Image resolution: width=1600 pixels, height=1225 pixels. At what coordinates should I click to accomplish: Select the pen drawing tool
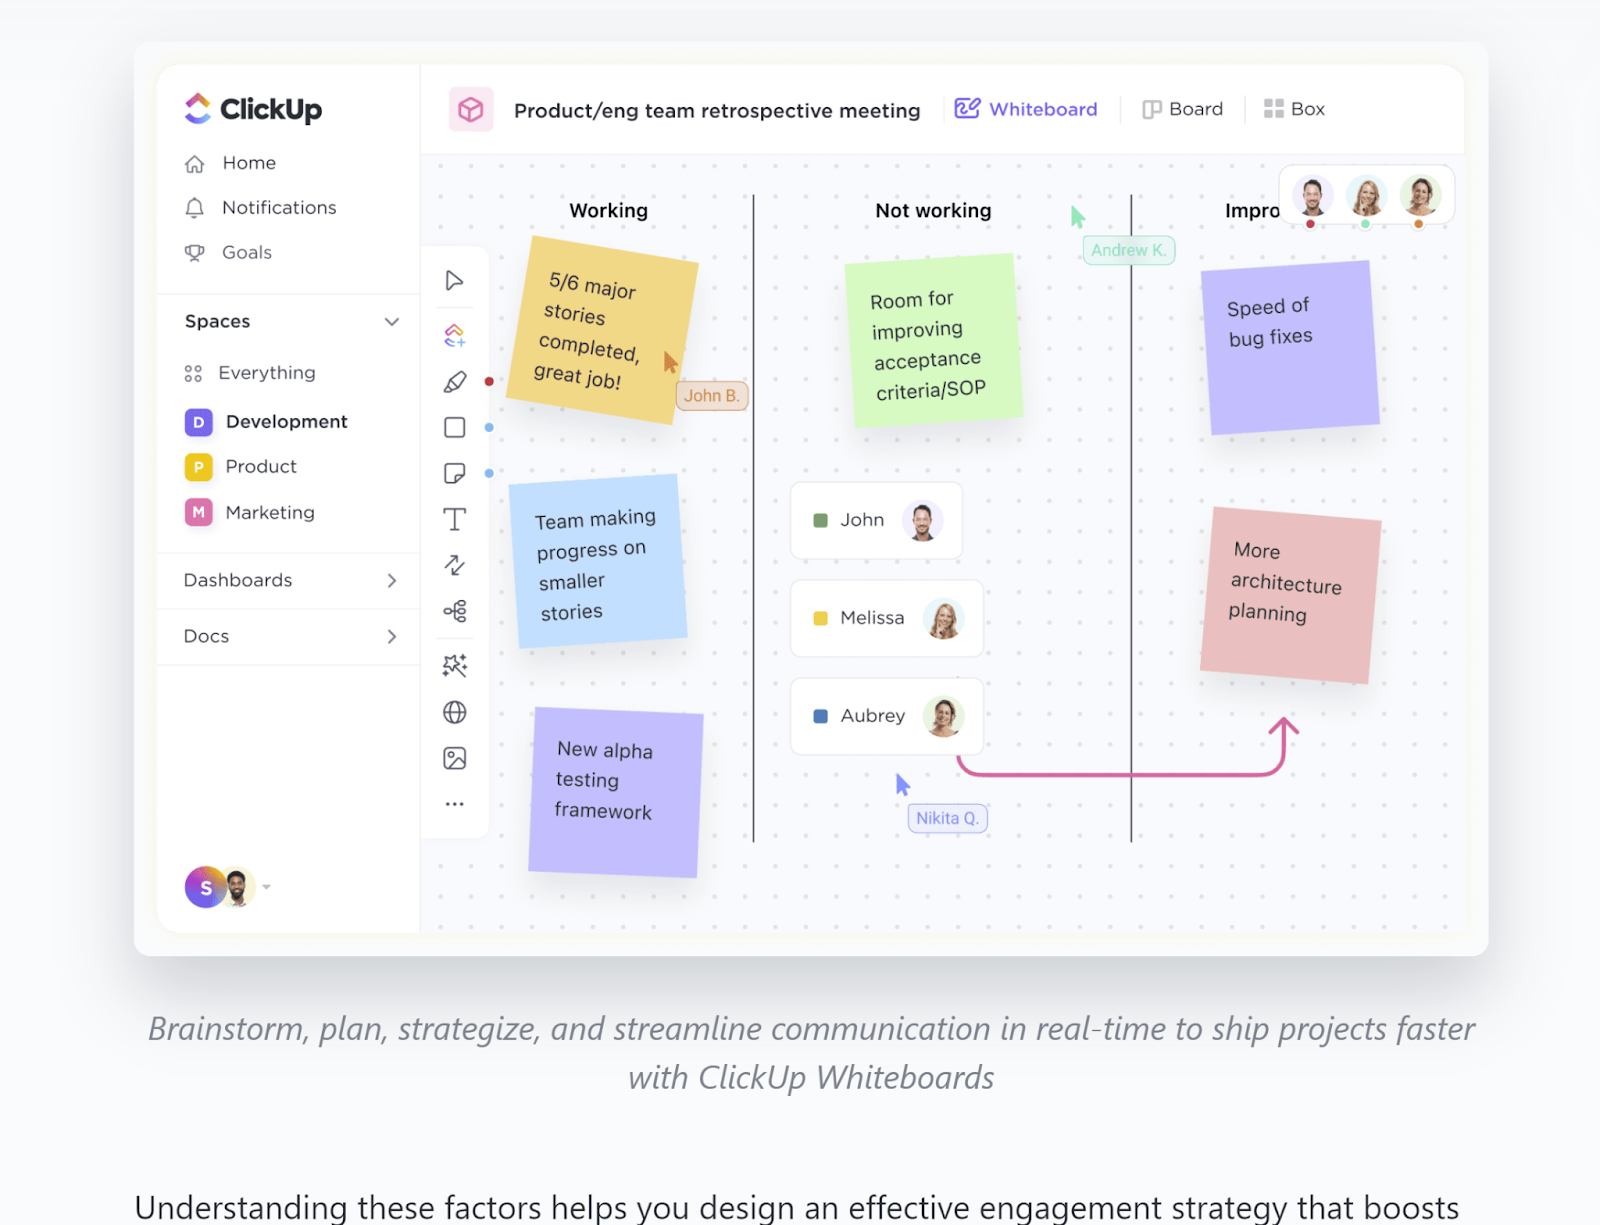tap(455, 382)
